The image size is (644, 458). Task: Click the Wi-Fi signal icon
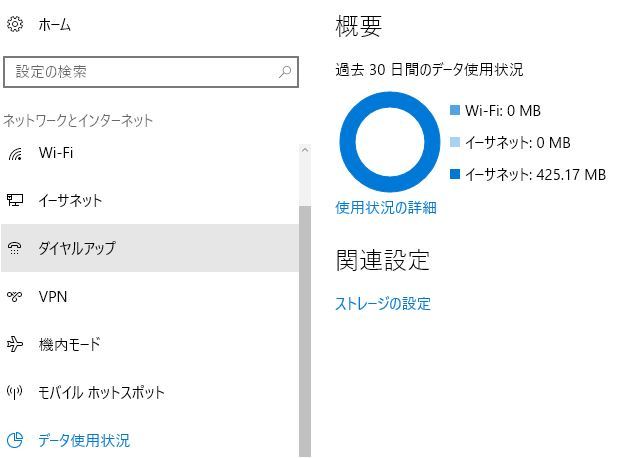[x=15, y=153]
